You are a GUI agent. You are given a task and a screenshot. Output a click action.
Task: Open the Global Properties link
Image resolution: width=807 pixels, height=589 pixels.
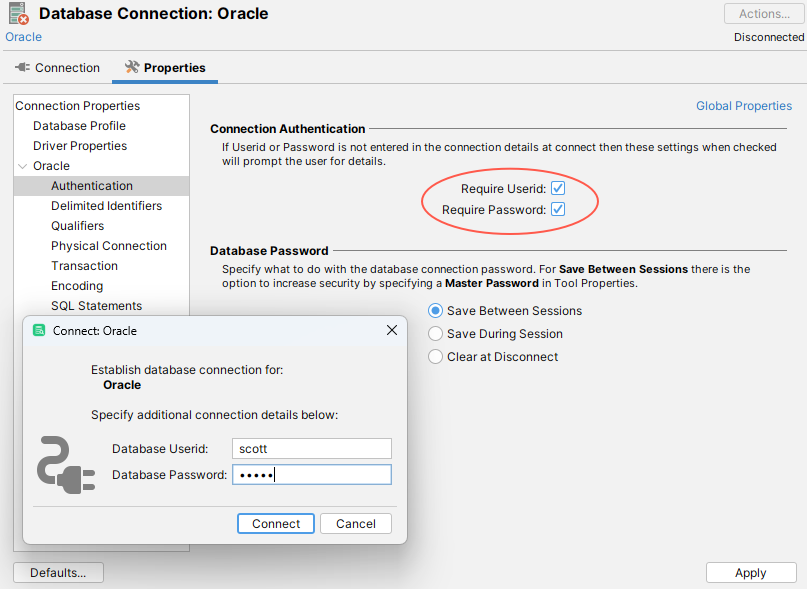pos(744,105)
